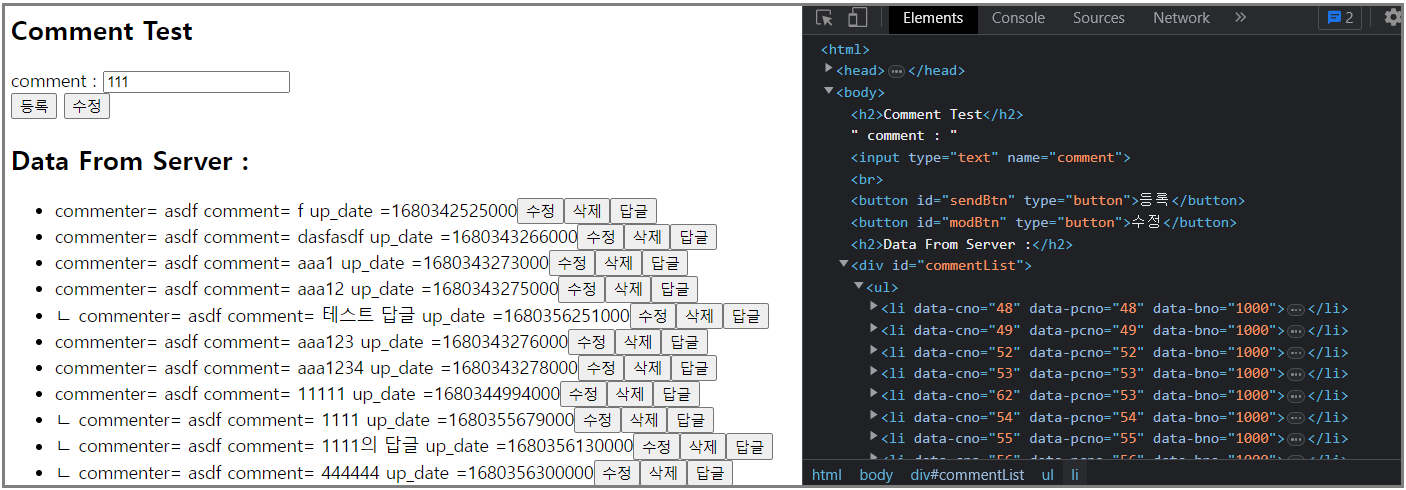Image resolution: width=1406 pixels, height=490 pixels.
Task: Expand the head element node
Action: 829,70
